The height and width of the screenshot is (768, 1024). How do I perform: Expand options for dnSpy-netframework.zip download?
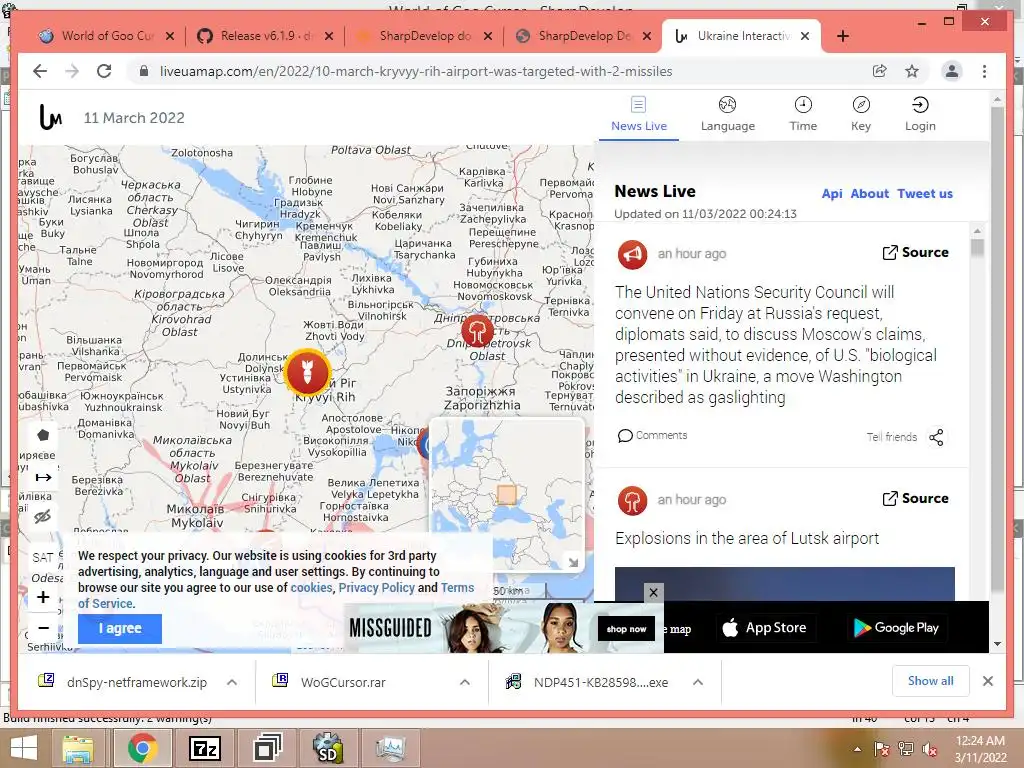tap(232, 682)
